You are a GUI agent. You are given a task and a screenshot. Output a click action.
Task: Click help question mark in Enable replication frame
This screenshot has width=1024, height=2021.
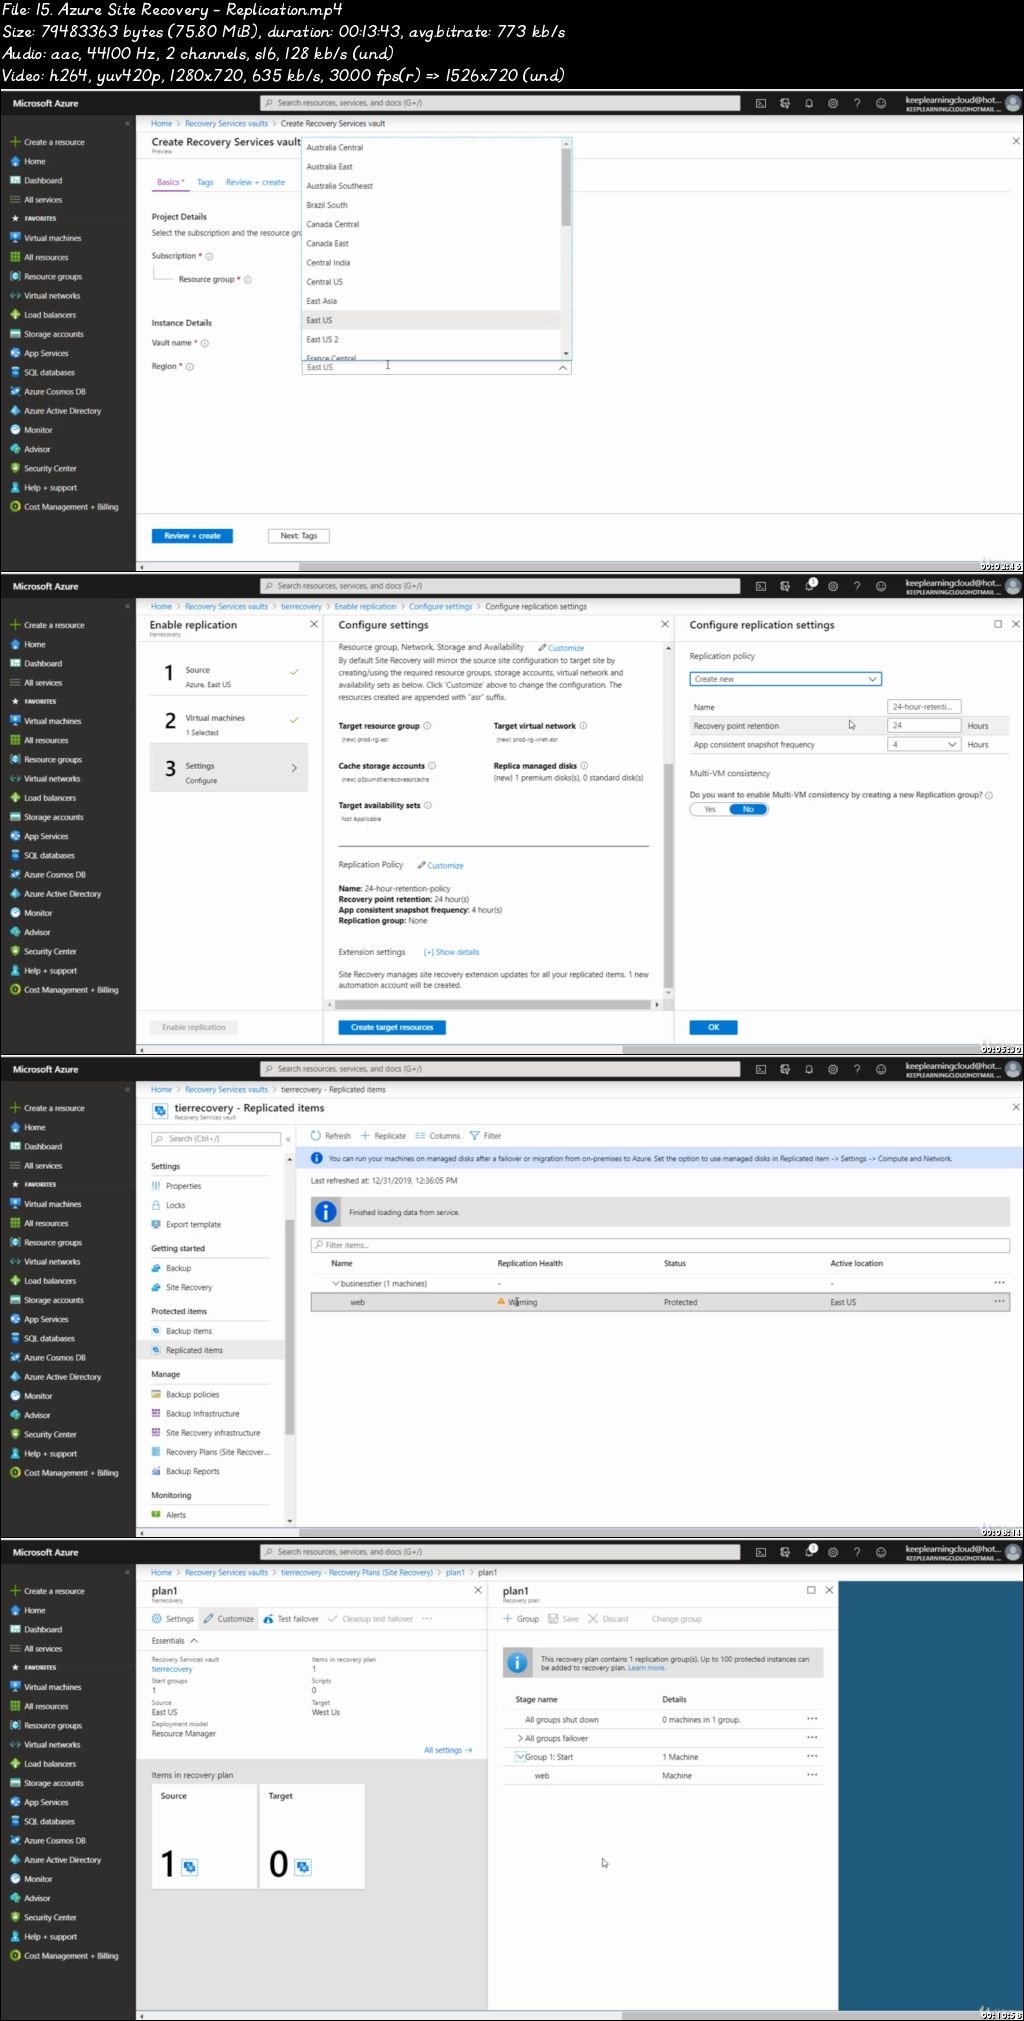[x=857, y=586]
